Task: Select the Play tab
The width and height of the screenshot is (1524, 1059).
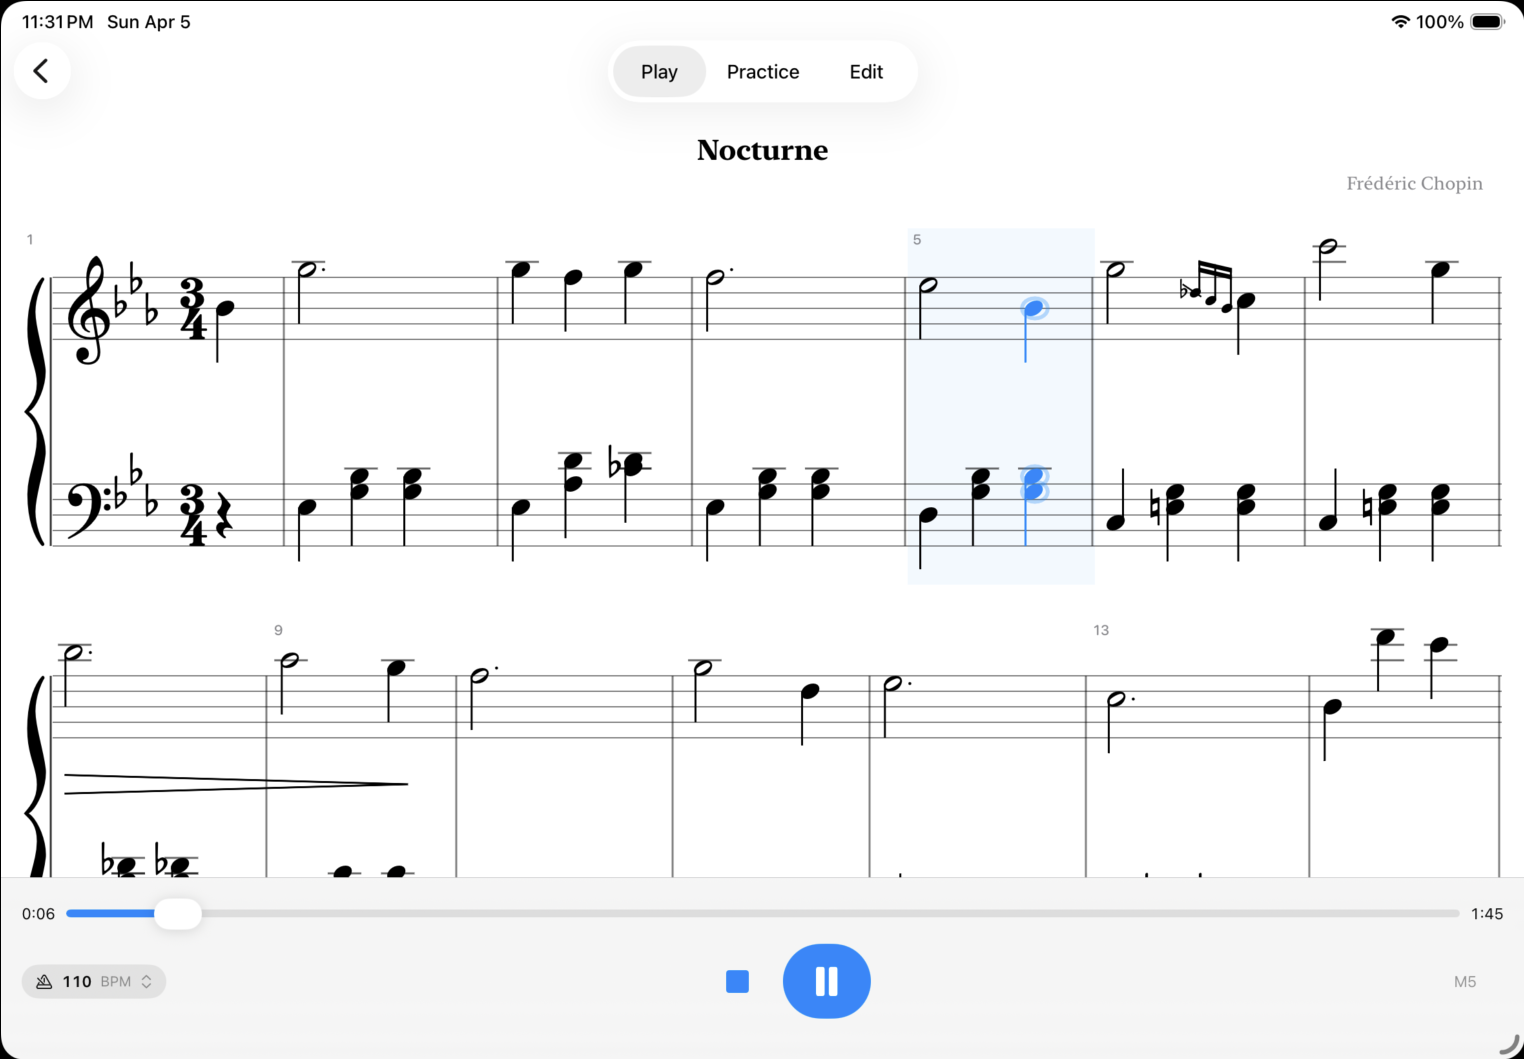Action: (658, 71)
